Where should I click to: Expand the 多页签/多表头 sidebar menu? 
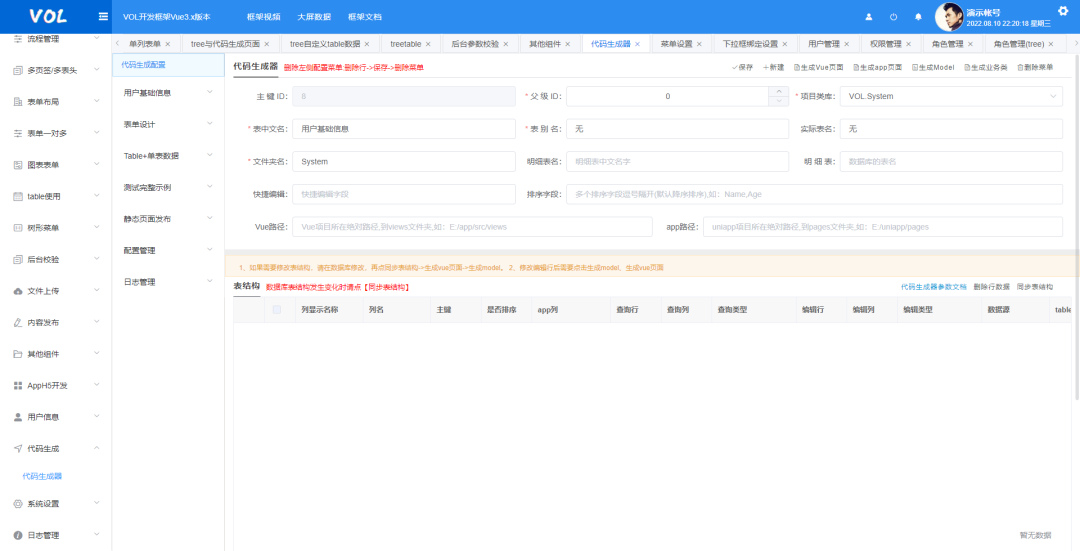(96, 70)
